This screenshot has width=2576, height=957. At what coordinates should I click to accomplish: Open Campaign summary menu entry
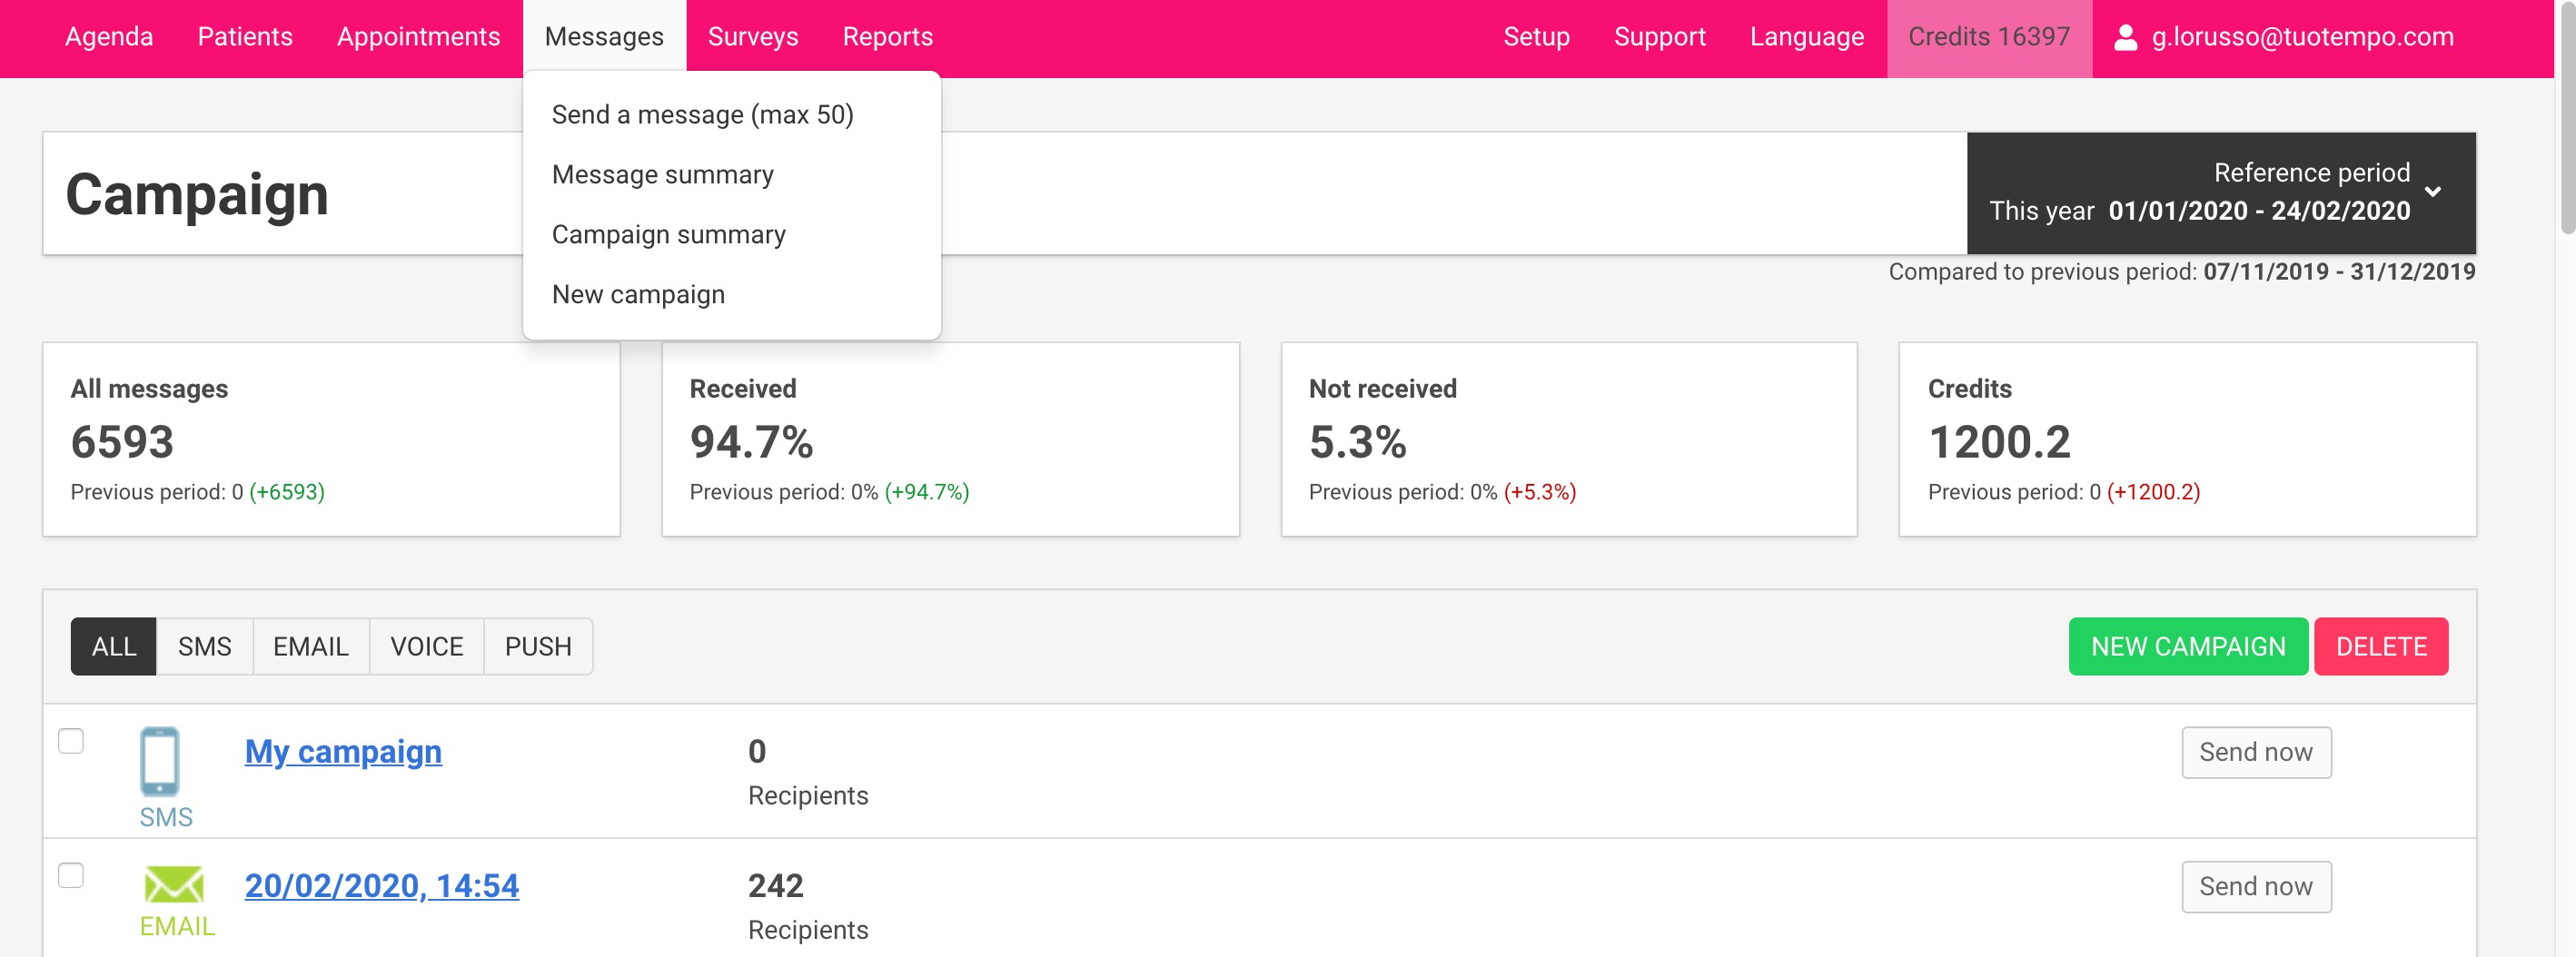coord(668,234)
